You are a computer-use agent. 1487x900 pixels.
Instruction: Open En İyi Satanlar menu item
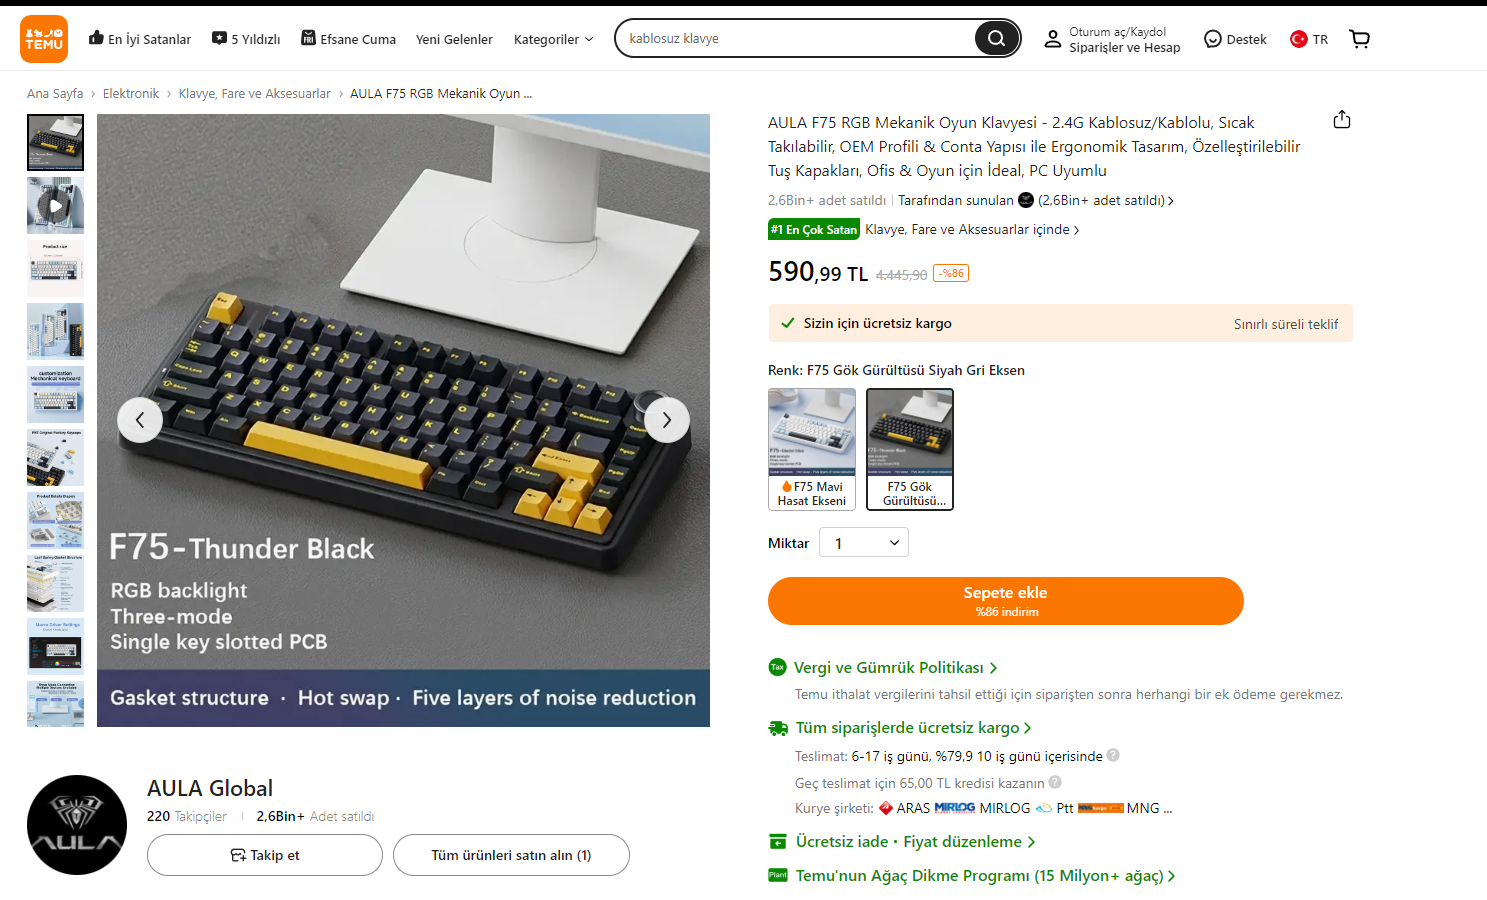coord(140,39)
